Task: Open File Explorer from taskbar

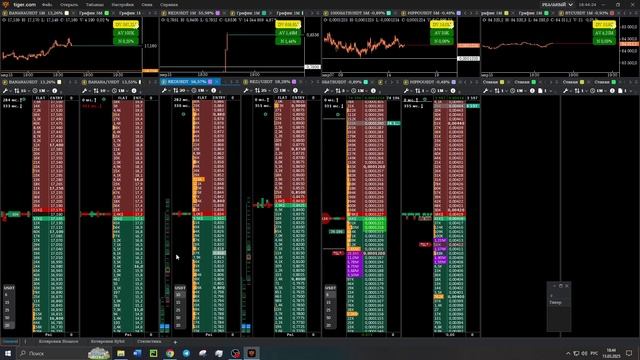Action: (121, 353)
